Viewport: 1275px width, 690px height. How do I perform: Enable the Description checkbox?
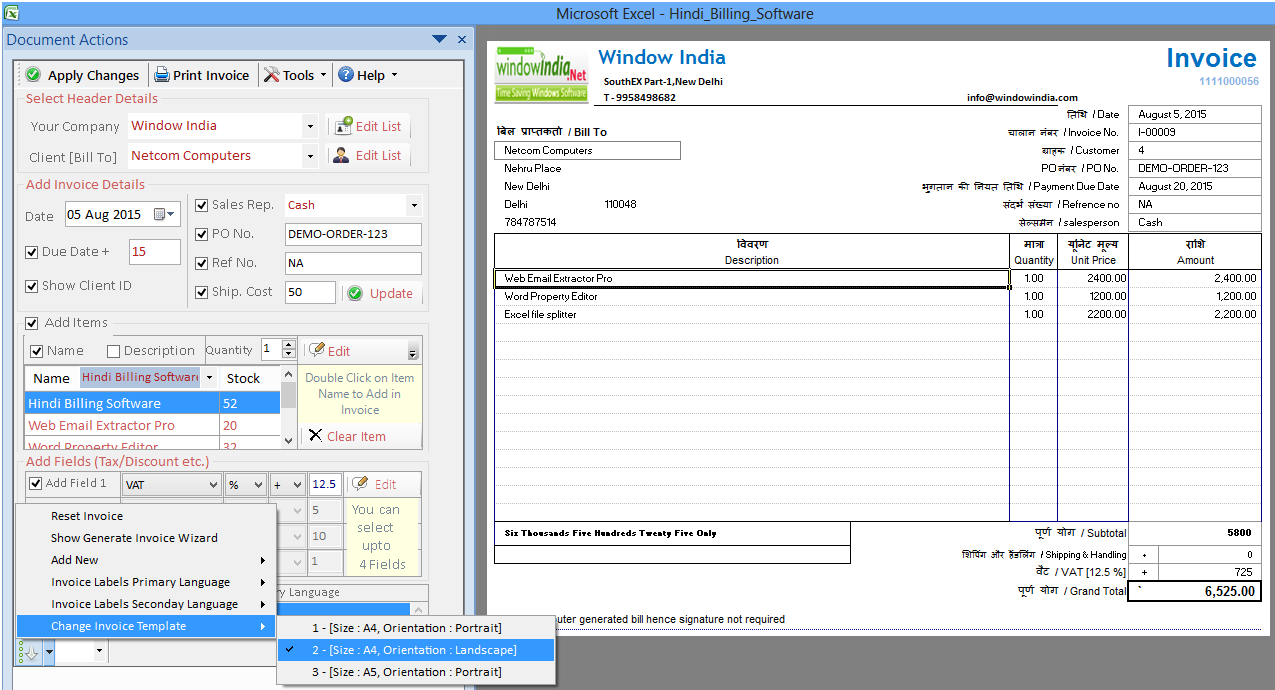[115, 350]
